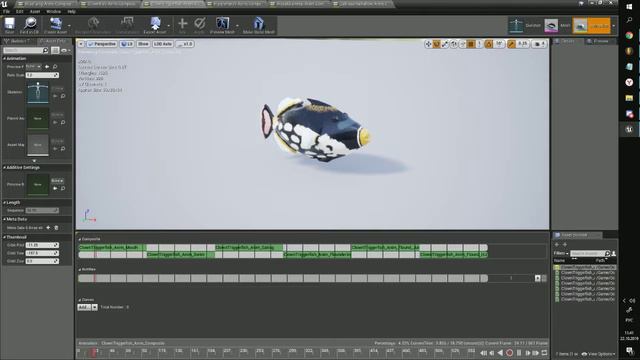Toggle grid position snapping
Viewport: 640px width, 360px height.
(x=471, y=44)
